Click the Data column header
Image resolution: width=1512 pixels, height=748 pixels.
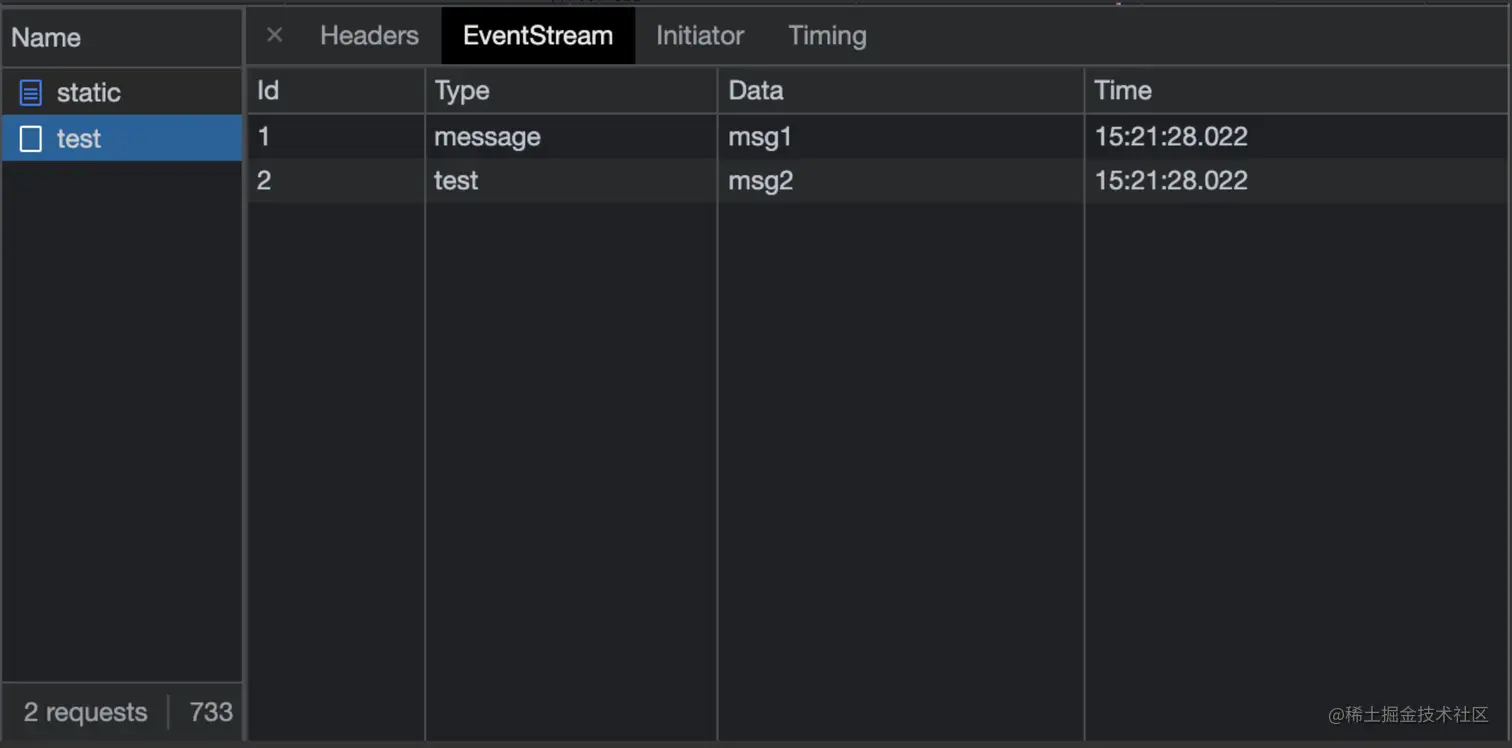[x=756, y=91]
